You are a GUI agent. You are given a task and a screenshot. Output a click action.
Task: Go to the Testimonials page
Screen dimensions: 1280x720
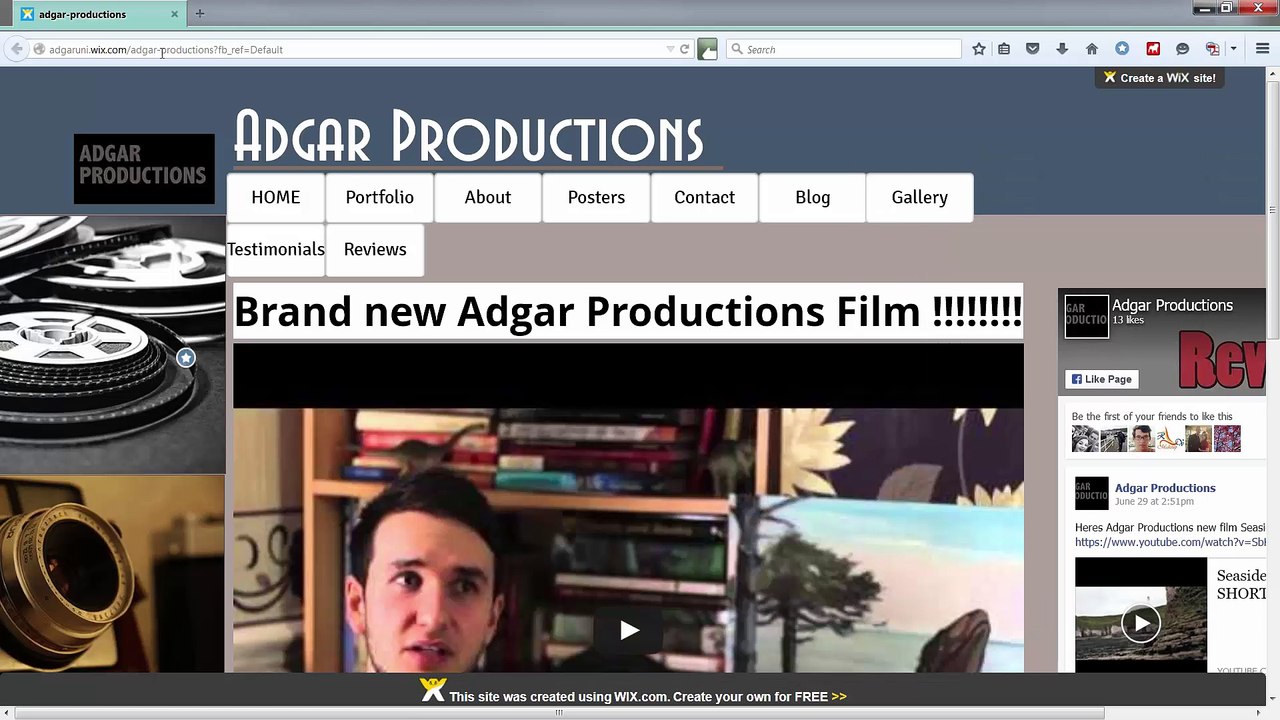[x=276, y=249]
